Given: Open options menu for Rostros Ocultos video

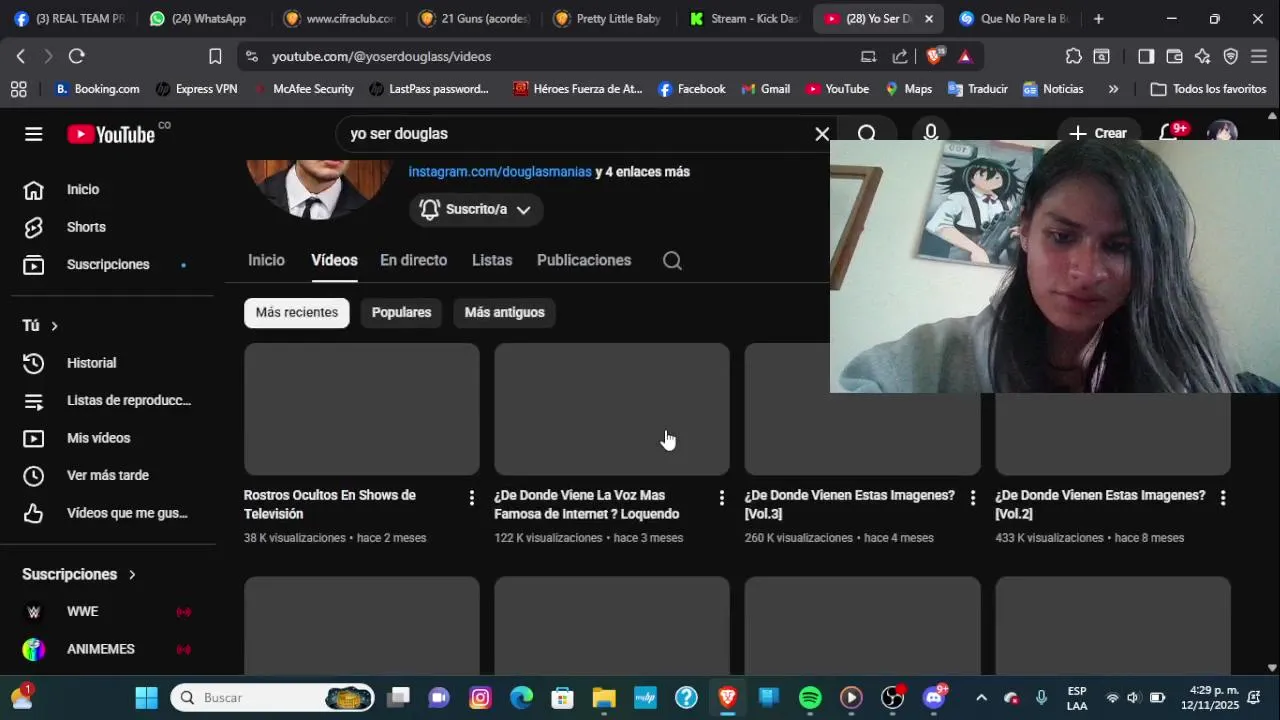Looking at the screenshot, I should point(472,497).
